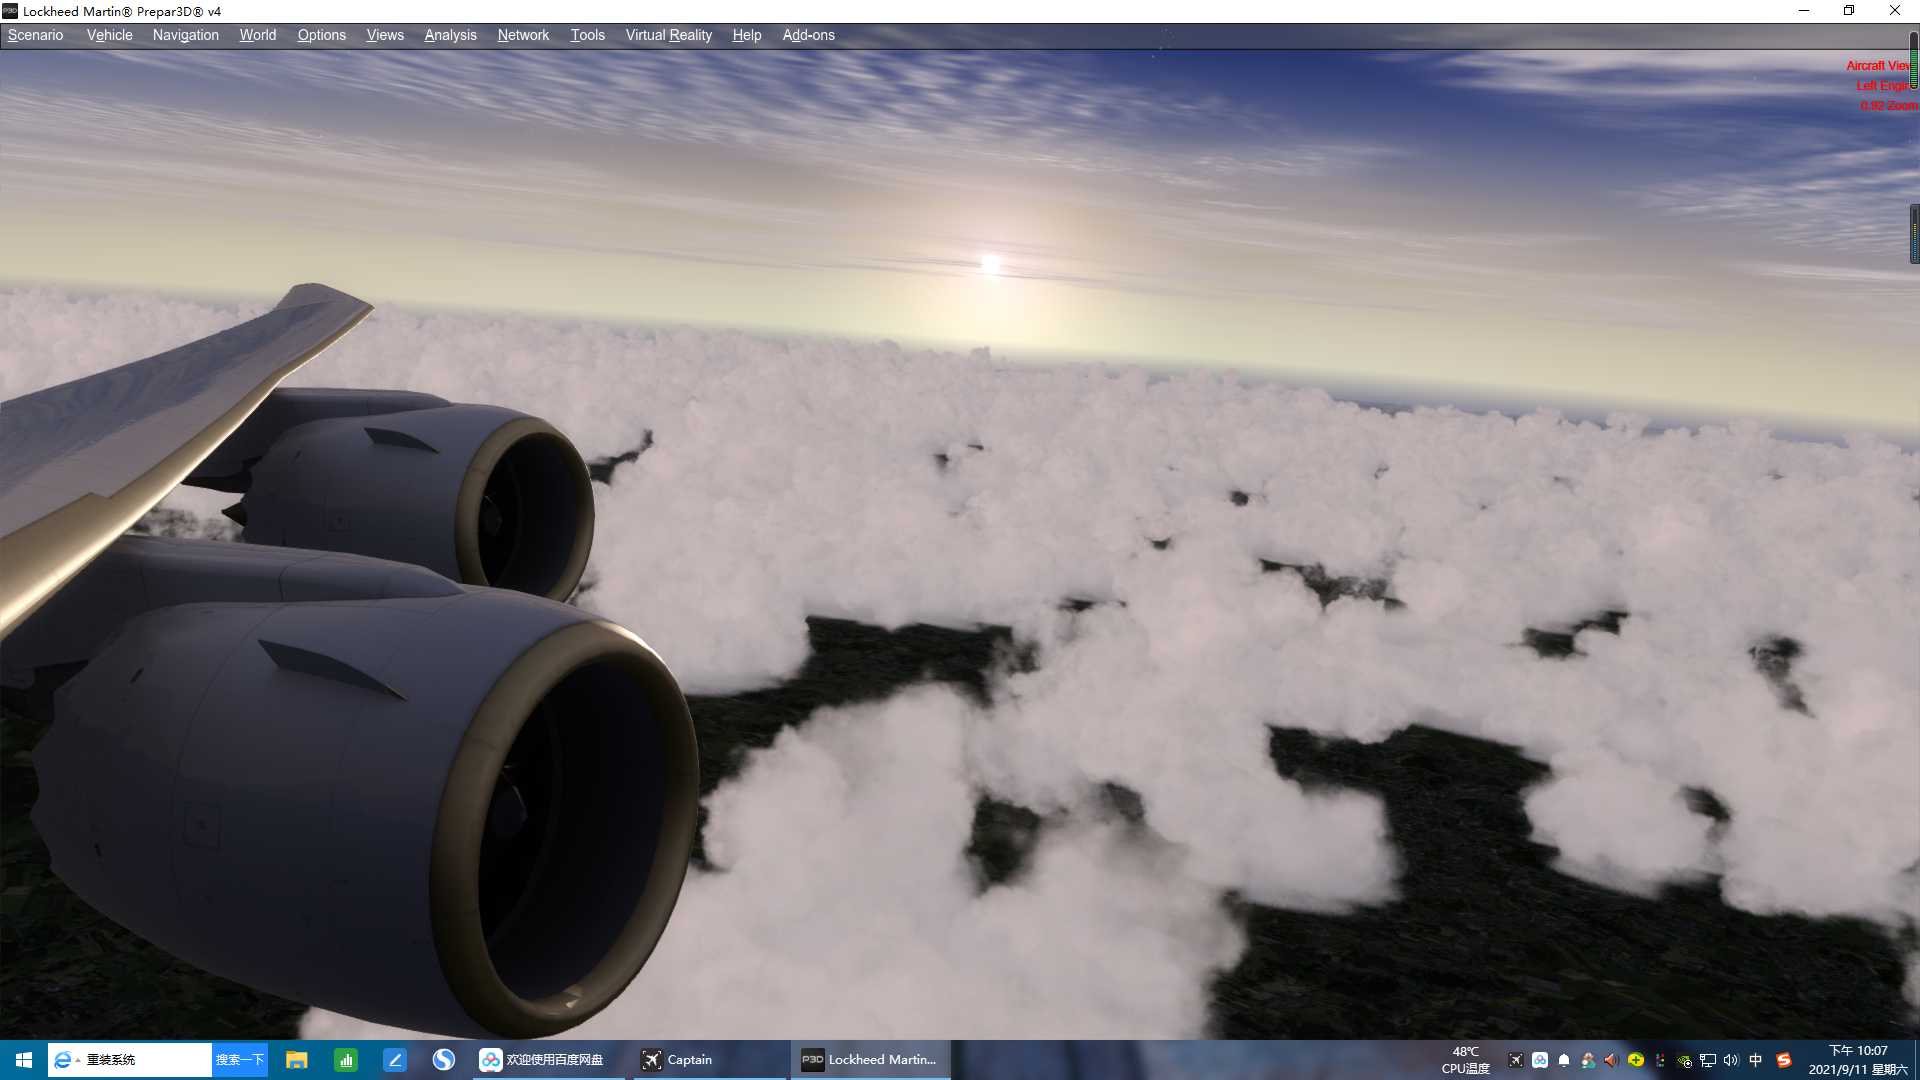Screen dimensions: 1920x1080
Task: Click the NVIDIA tray icon
Action: (x=1684, y=1060)
